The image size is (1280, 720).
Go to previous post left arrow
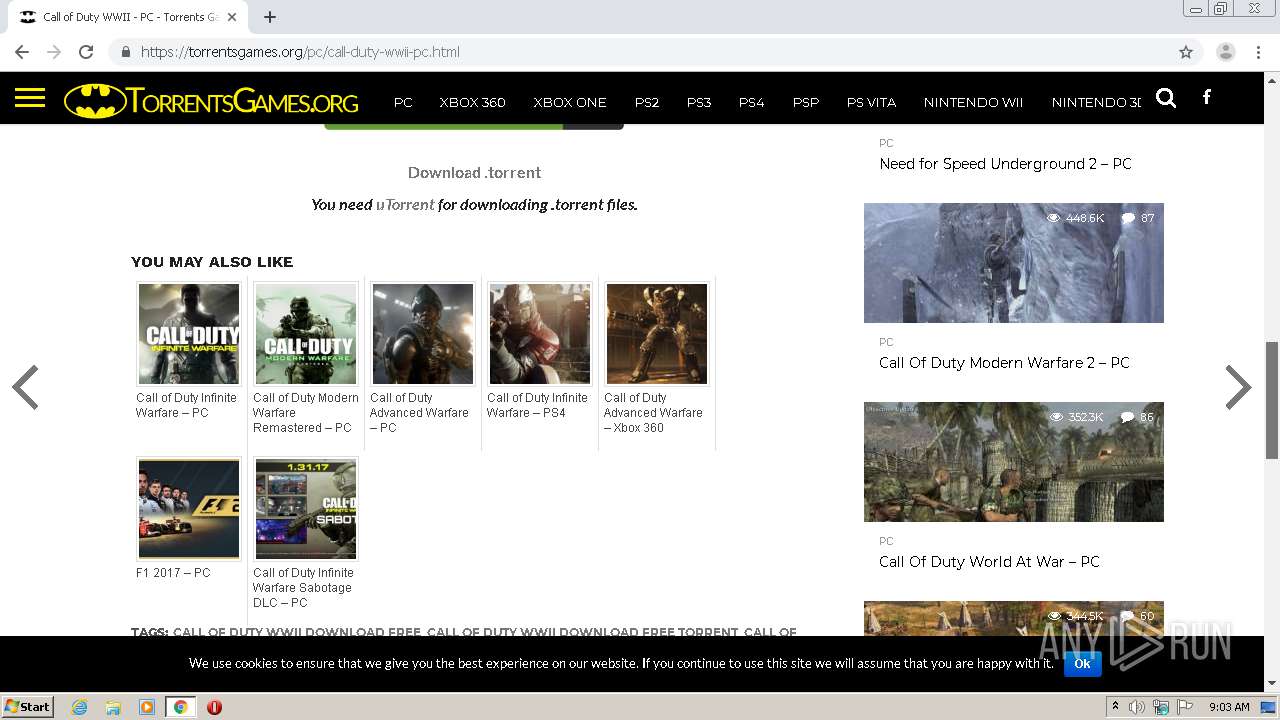(26, 388)
